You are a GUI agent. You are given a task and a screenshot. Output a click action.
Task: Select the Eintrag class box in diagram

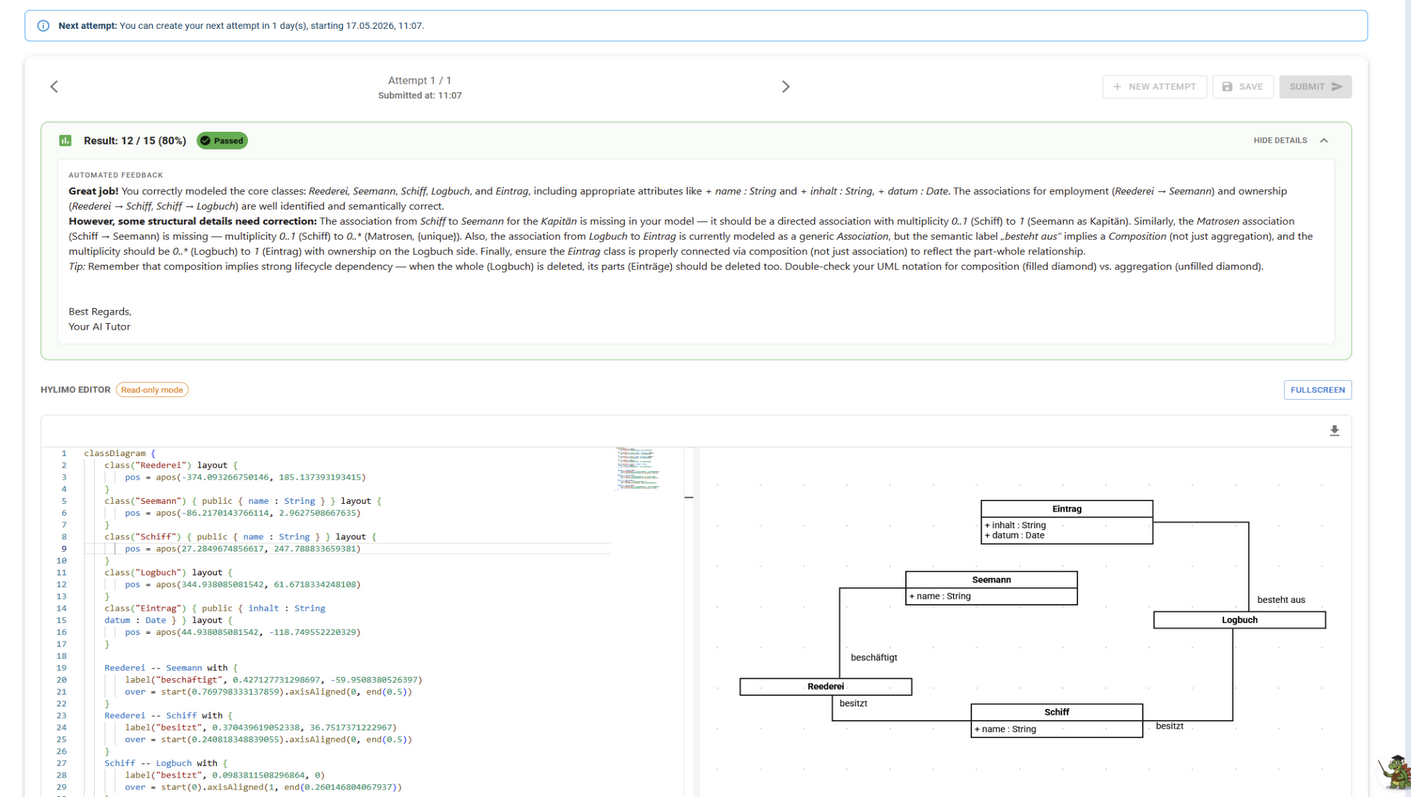[x=1066, y=522]
